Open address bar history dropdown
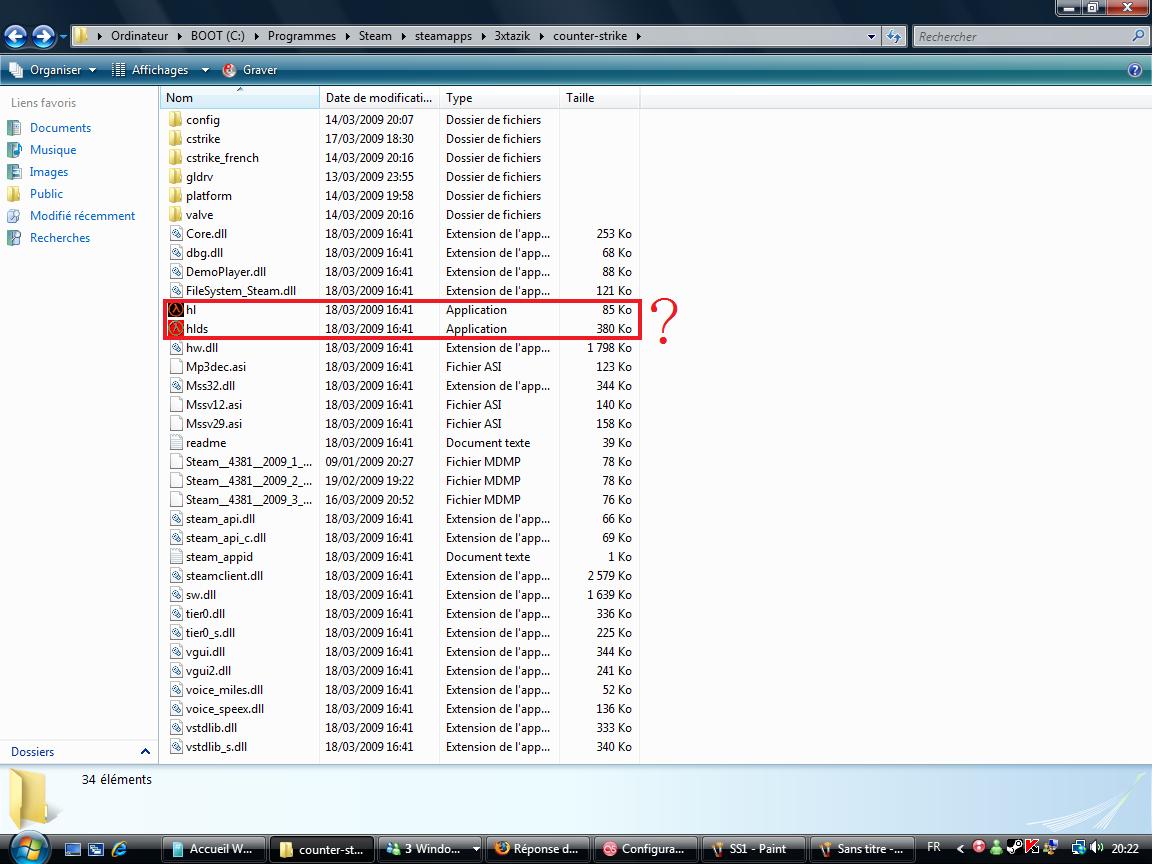Screen dimensions: 1152x864 871,37
